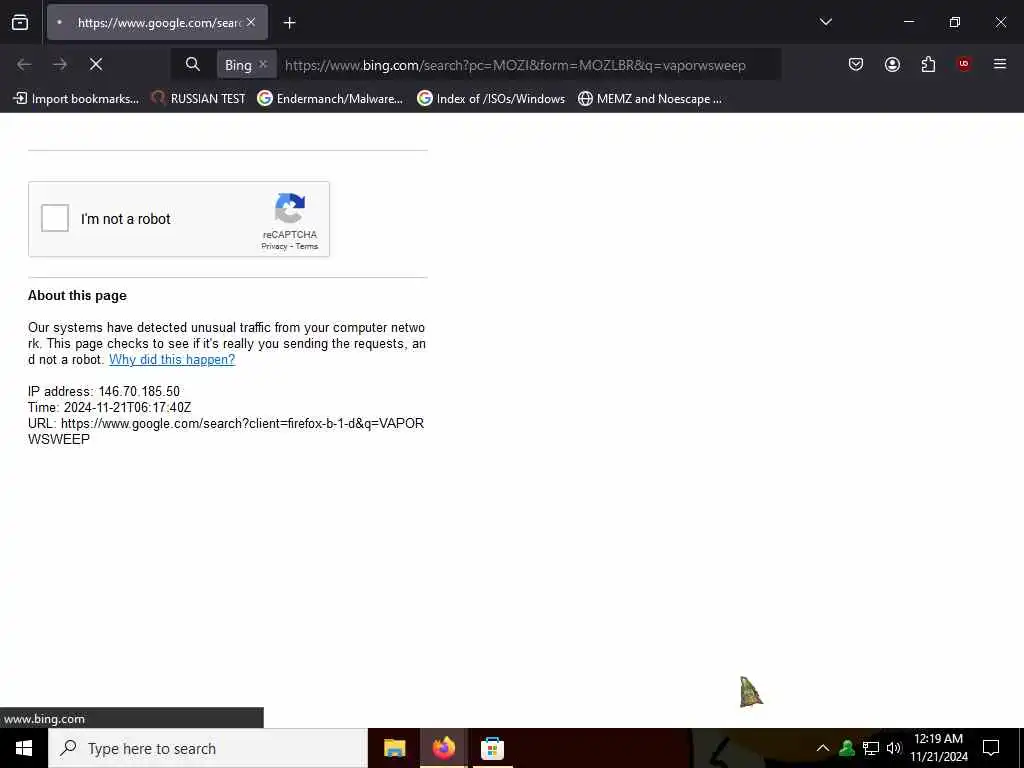Open the list all tabs dropdown

pos(825,22)
